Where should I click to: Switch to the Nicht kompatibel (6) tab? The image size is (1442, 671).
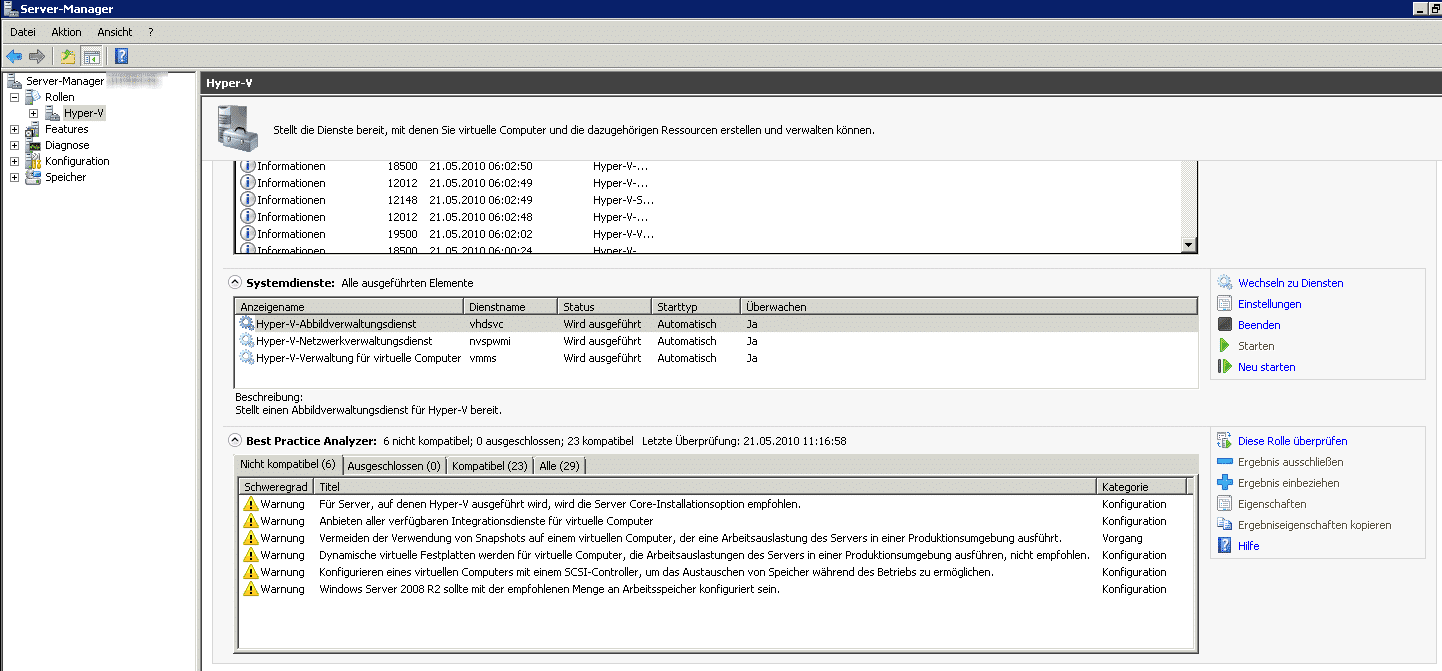(288, 464)
